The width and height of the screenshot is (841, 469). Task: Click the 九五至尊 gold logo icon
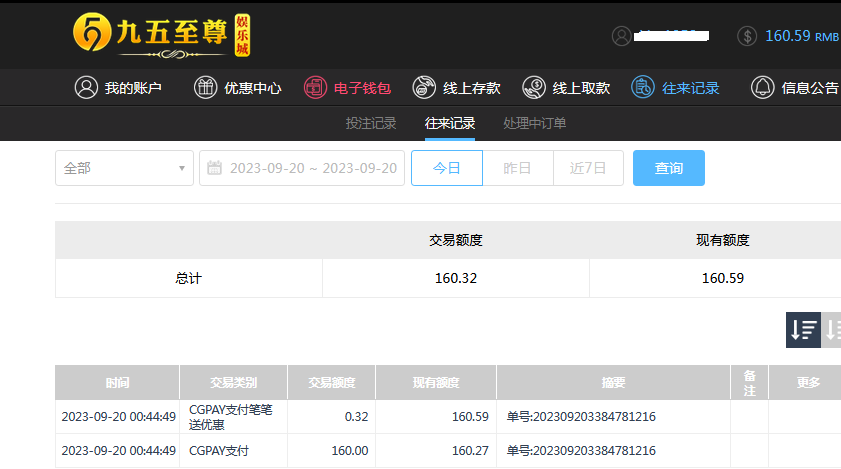point(92,33)
